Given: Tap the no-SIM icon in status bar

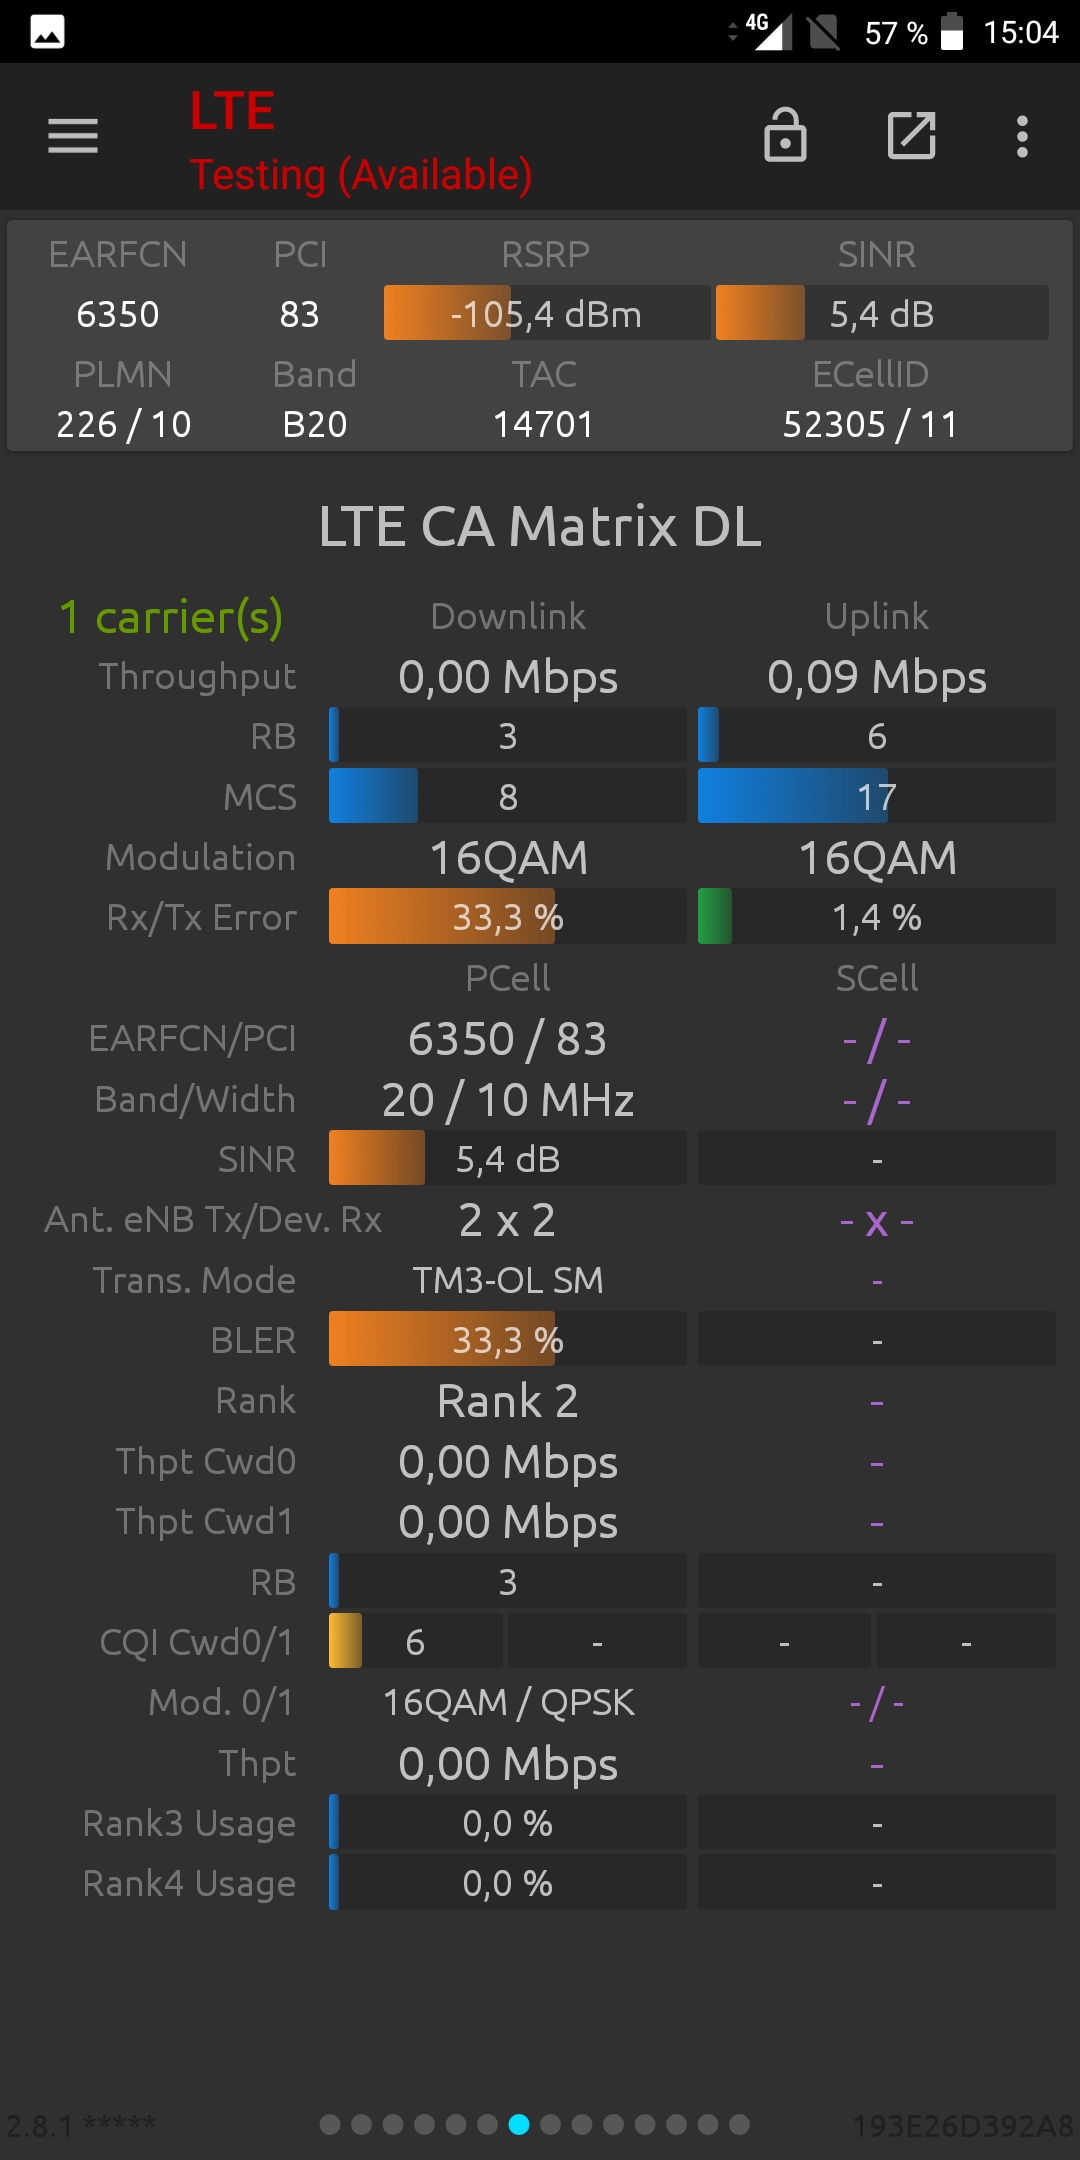Looking at the screenshot, I should coord(824,32).
